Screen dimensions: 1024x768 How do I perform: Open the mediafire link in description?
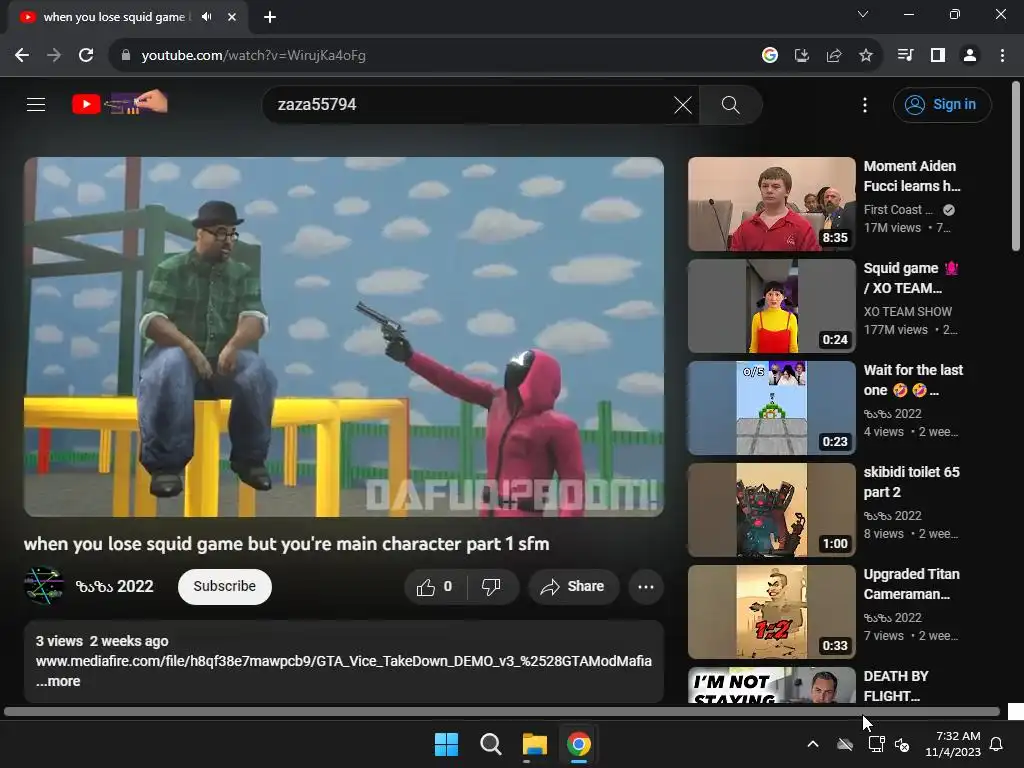(x=344, y=661)
